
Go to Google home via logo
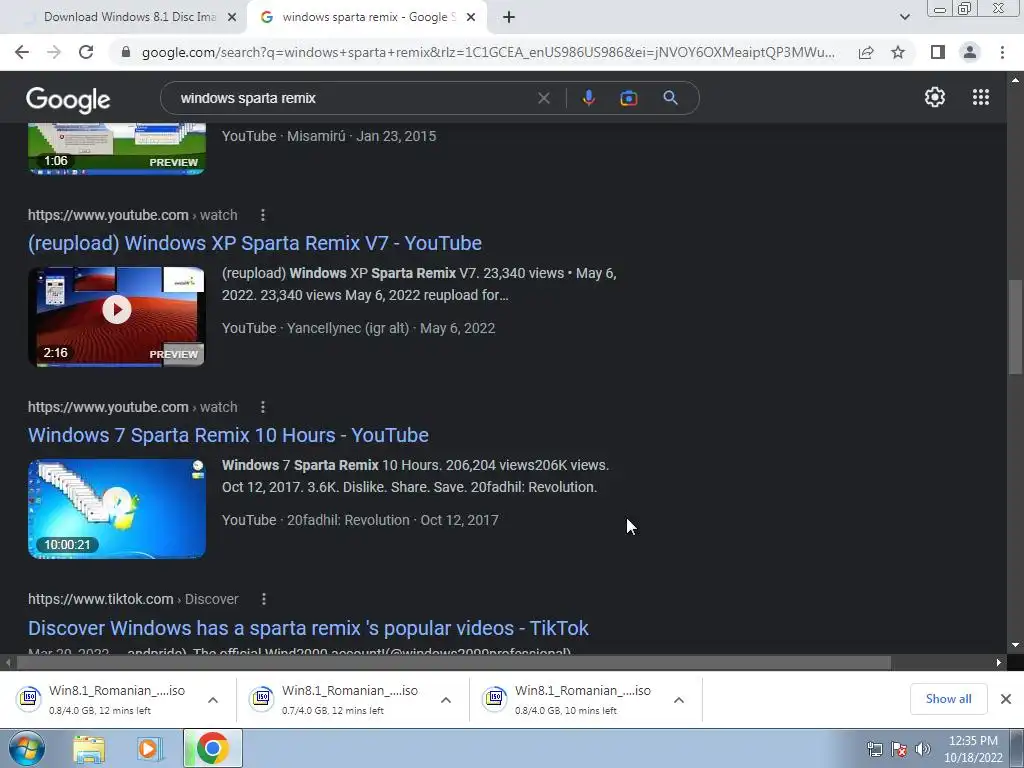point(68,99)
